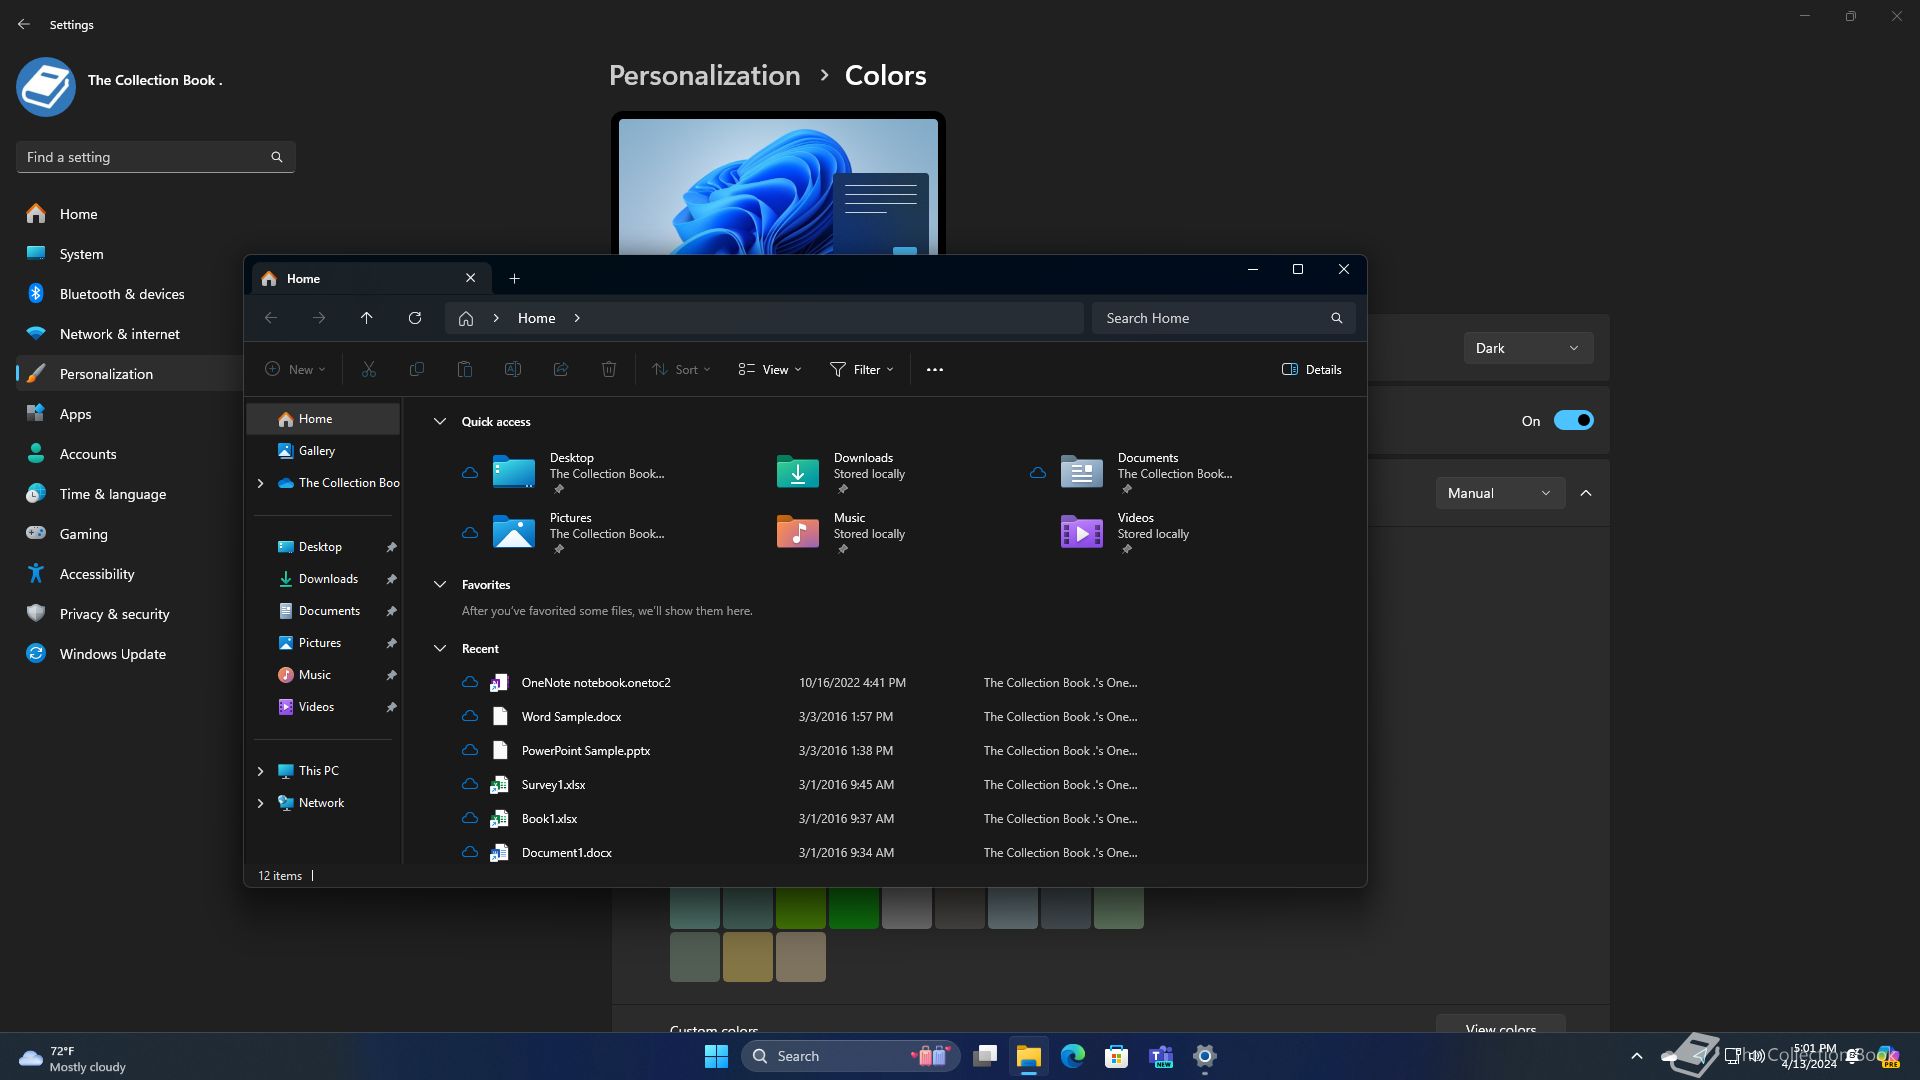Click the search magnifier in Search Home box
The image size is (1920, 1080).
pyautogui.click(x=1337, y=318)
